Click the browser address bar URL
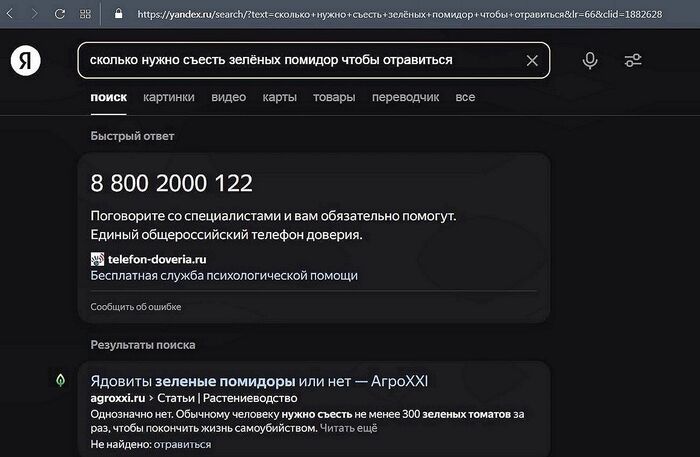 (x=400, y=14)
